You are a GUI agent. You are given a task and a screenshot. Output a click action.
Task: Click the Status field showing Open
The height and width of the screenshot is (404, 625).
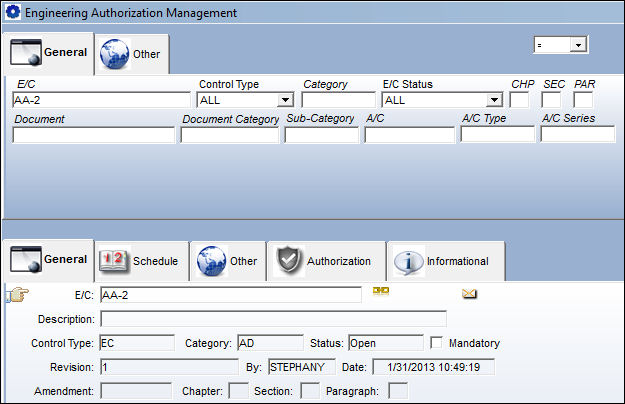pos(386,343)
